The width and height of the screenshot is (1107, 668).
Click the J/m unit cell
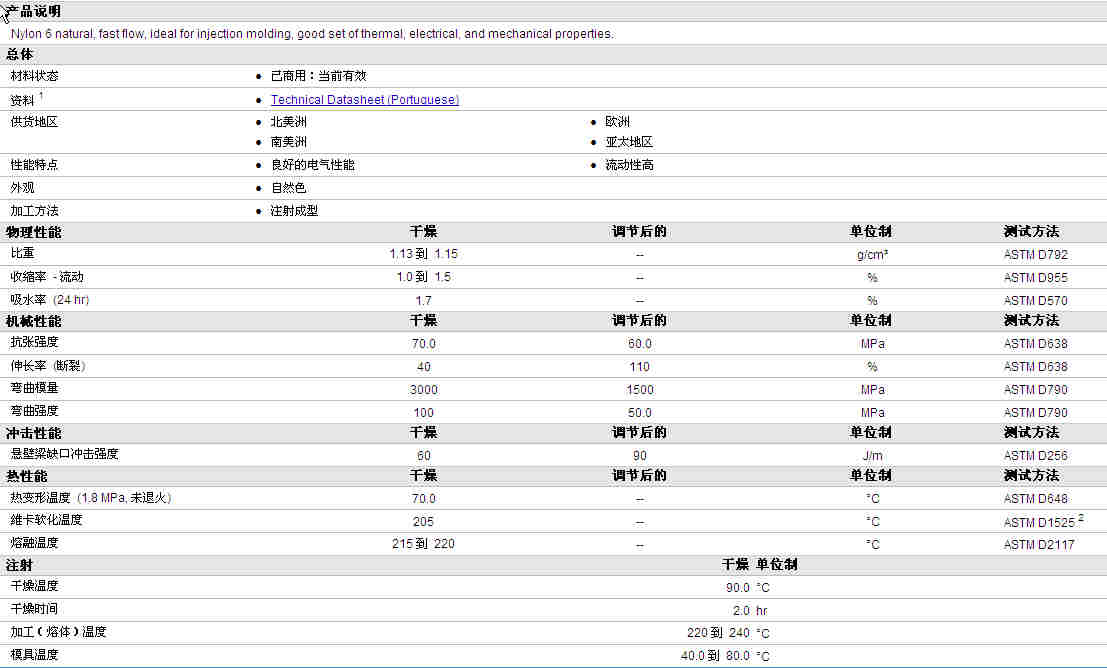872,455
